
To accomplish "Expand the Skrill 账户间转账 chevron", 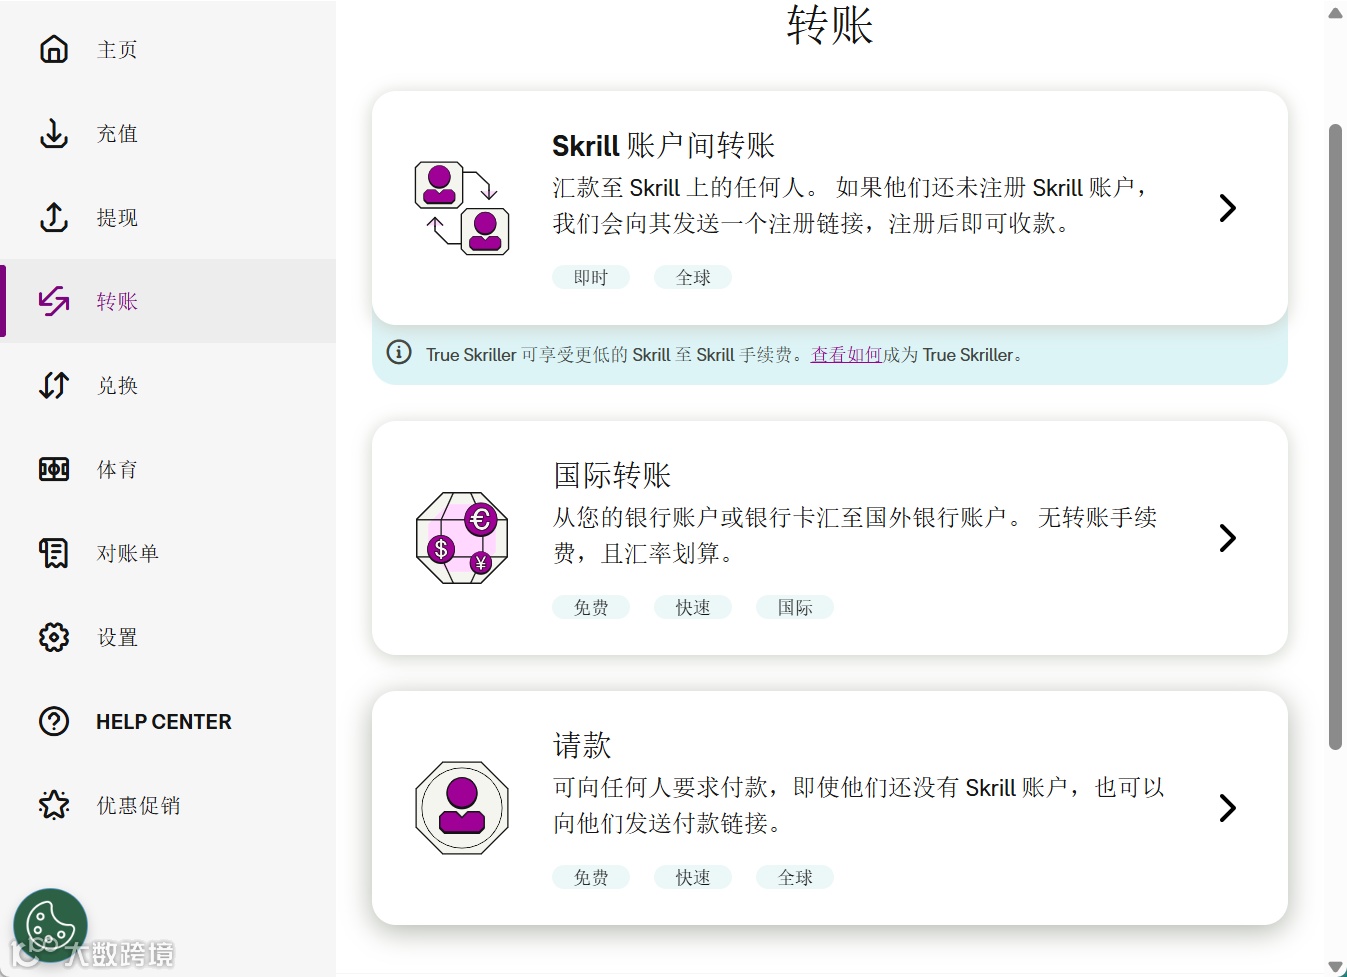I will tap(1228, 208).
